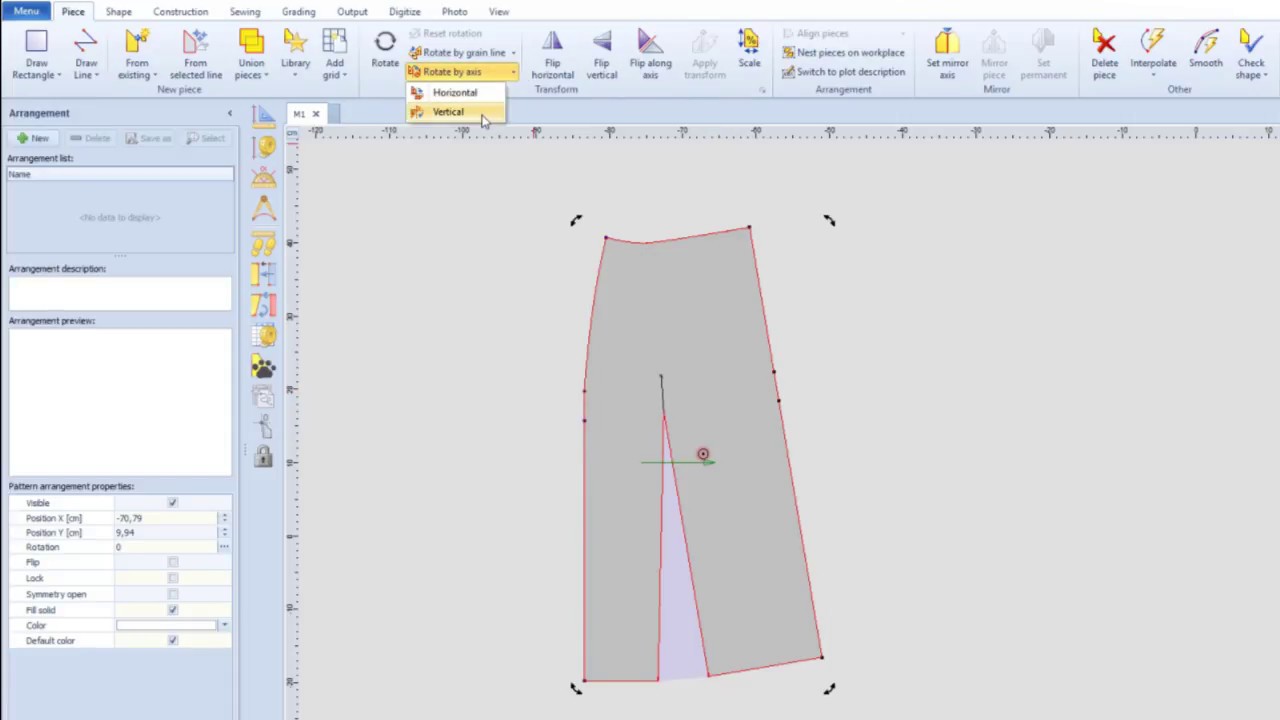Click the Smooth tool icon
This screenshot has height=720, width=1280.
pos(1205,42)
